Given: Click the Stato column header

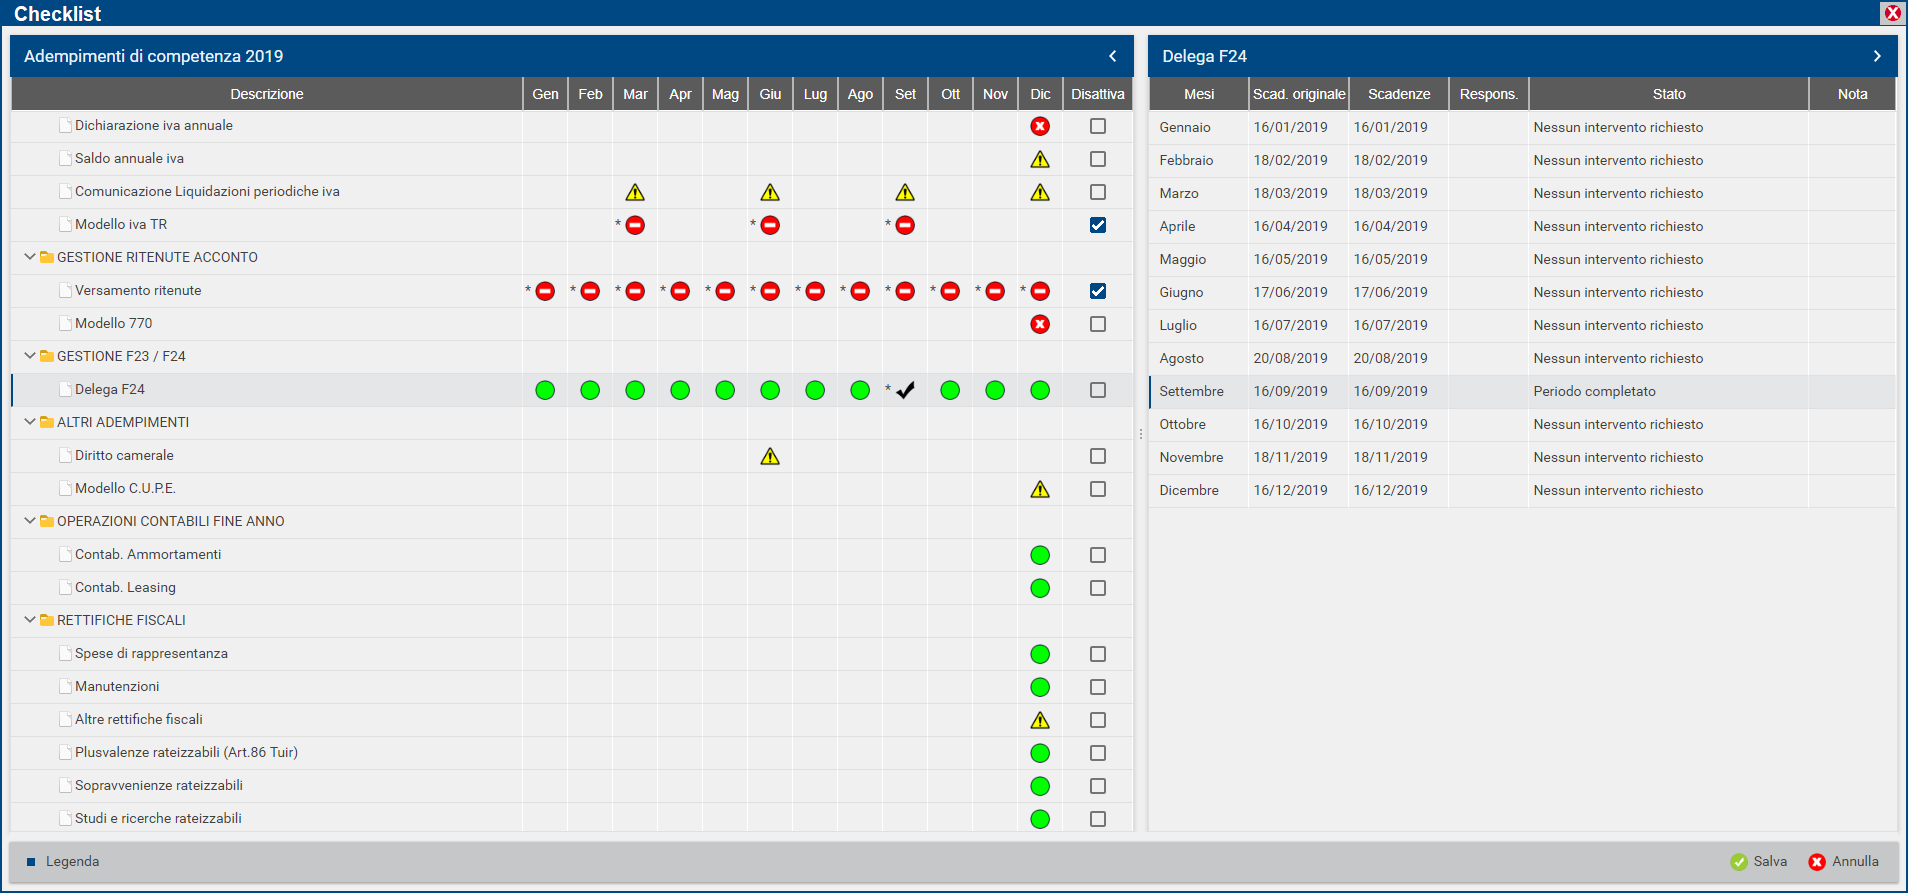Looking at the screenshot, I should pos(1668,94).
